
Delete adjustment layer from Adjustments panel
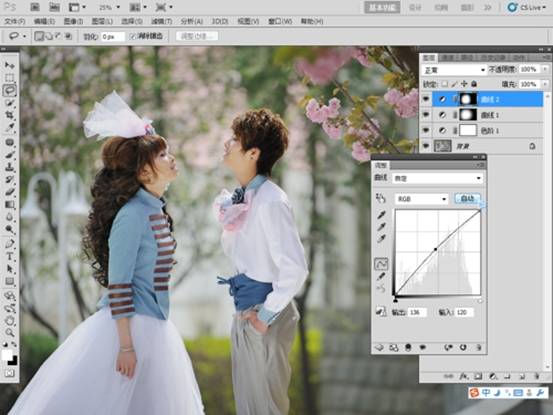478,348
